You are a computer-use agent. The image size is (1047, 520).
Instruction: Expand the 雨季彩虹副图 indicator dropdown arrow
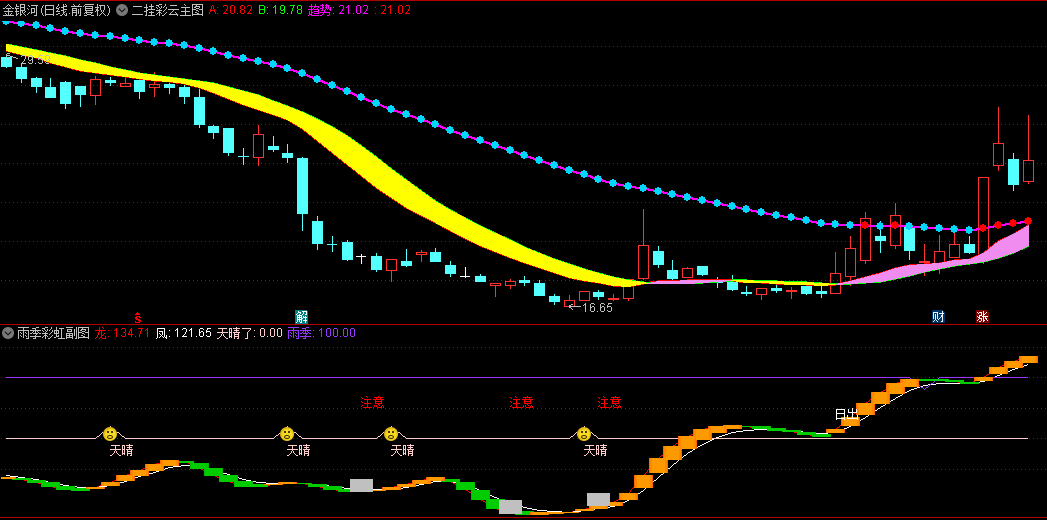pos(8,332)
